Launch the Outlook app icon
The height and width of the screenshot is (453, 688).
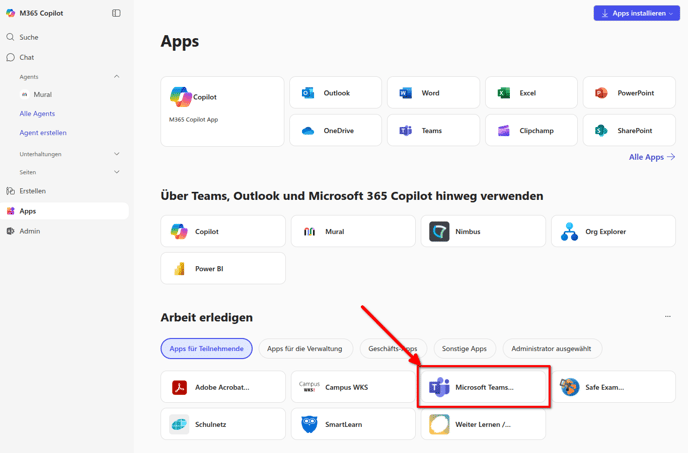308,93
